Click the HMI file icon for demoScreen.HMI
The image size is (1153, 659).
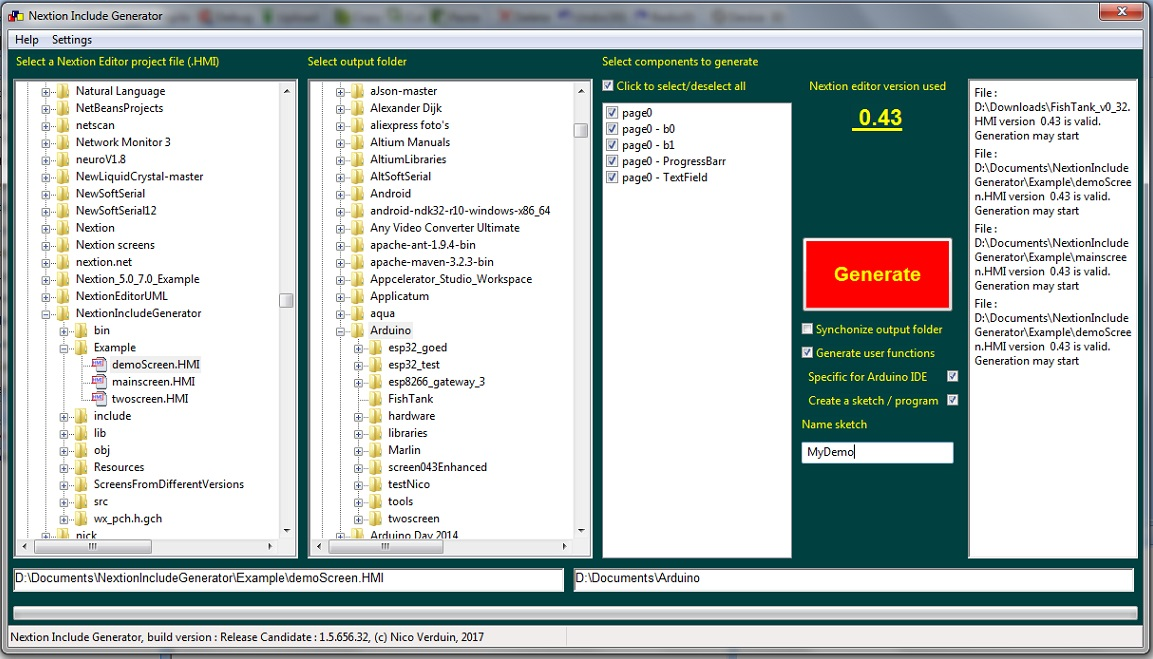click(x=99, y=364)
